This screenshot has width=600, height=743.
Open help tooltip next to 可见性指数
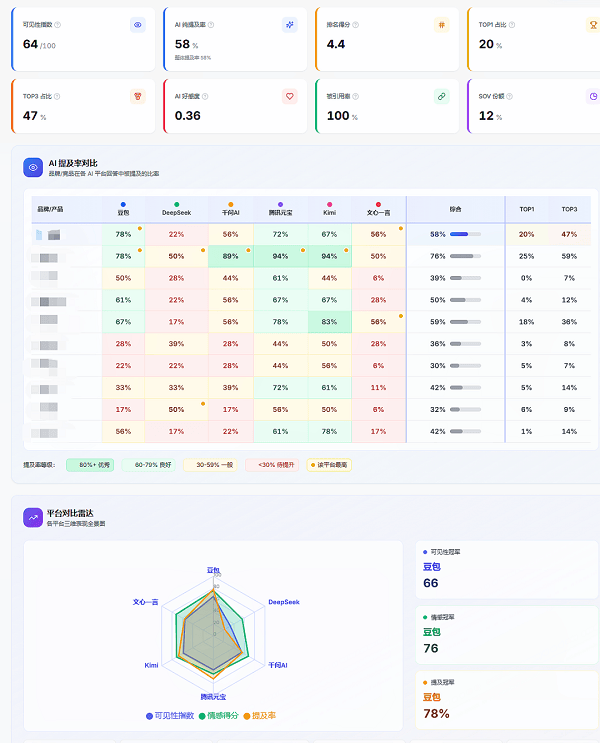pyautogui.click(x=57, y=25)
